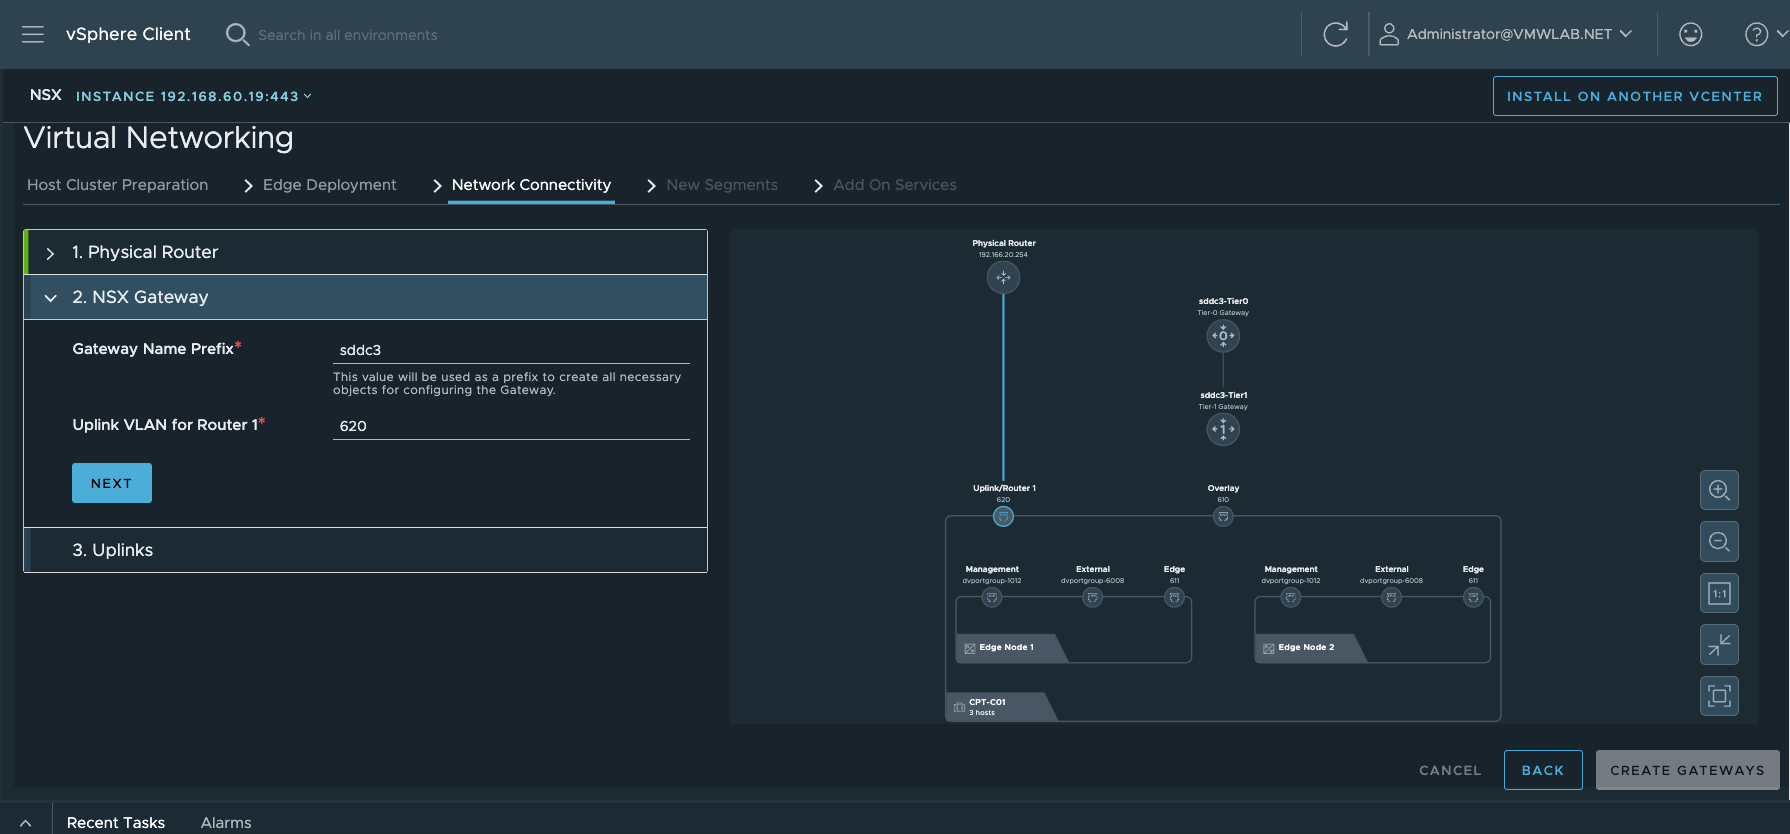
Task: Go to Edge Deployment step
Action: pyautogui.click(x=329, y=185)
